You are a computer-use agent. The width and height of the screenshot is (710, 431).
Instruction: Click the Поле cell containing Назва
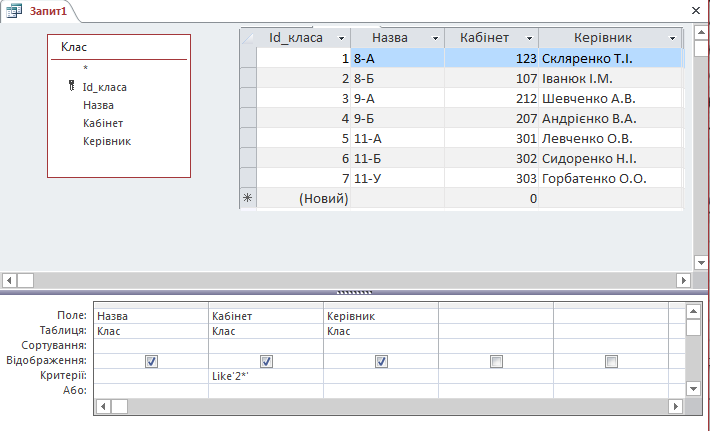(151, 316)
